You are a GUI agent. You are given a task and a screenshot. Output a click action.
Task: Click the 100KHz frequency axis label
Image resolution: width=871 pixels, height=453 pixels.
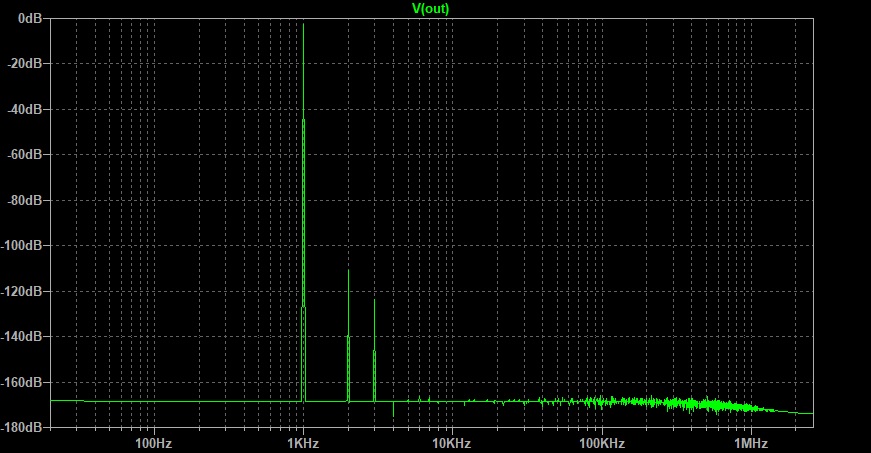602,444
